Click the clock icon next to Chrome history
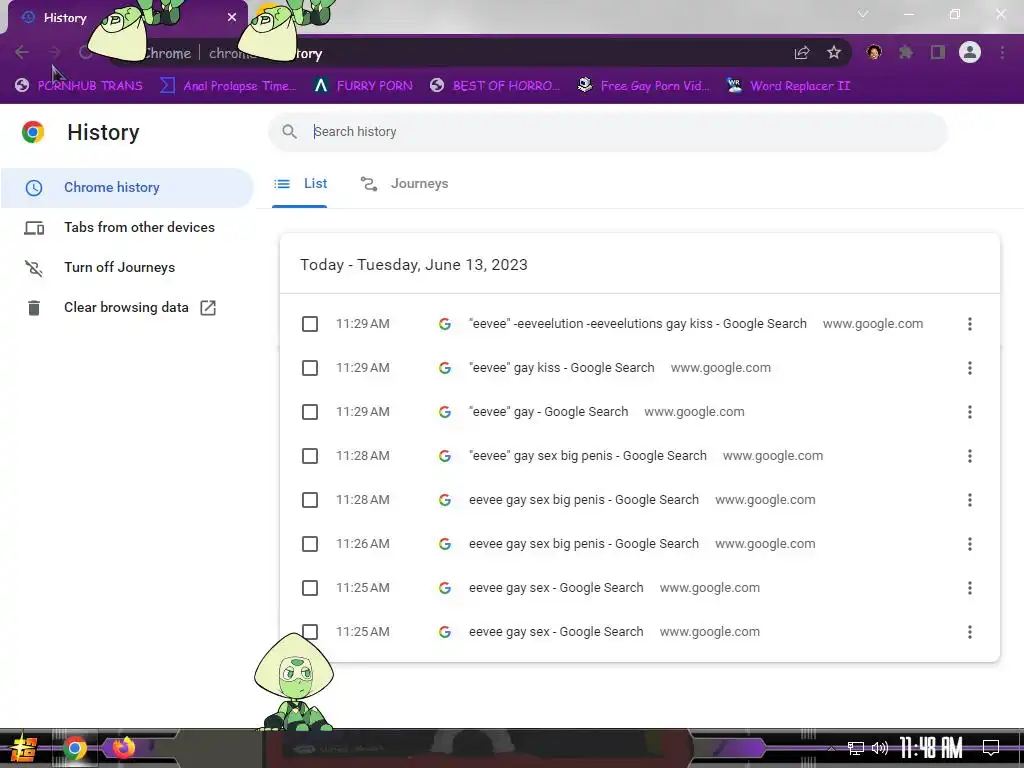The width and height of the screenshot is (1024, 768). coord(34,188)
